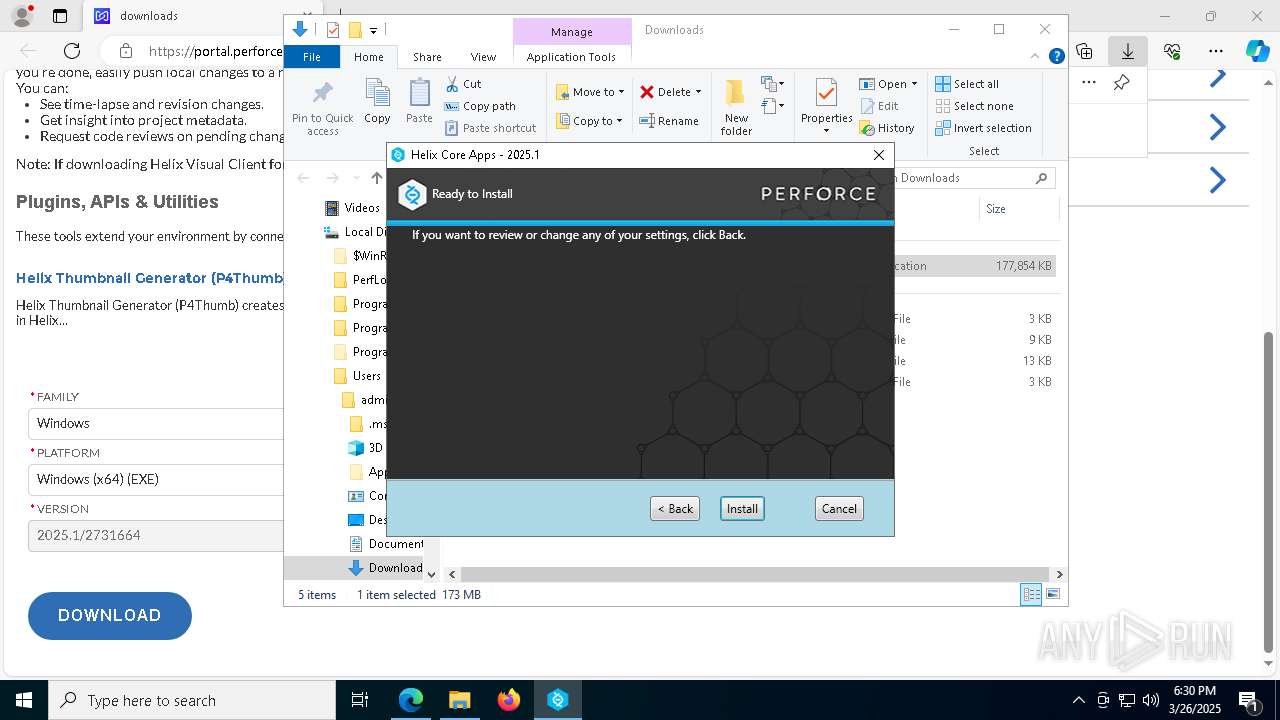Open the Windows Start menu

coord(24,700)
